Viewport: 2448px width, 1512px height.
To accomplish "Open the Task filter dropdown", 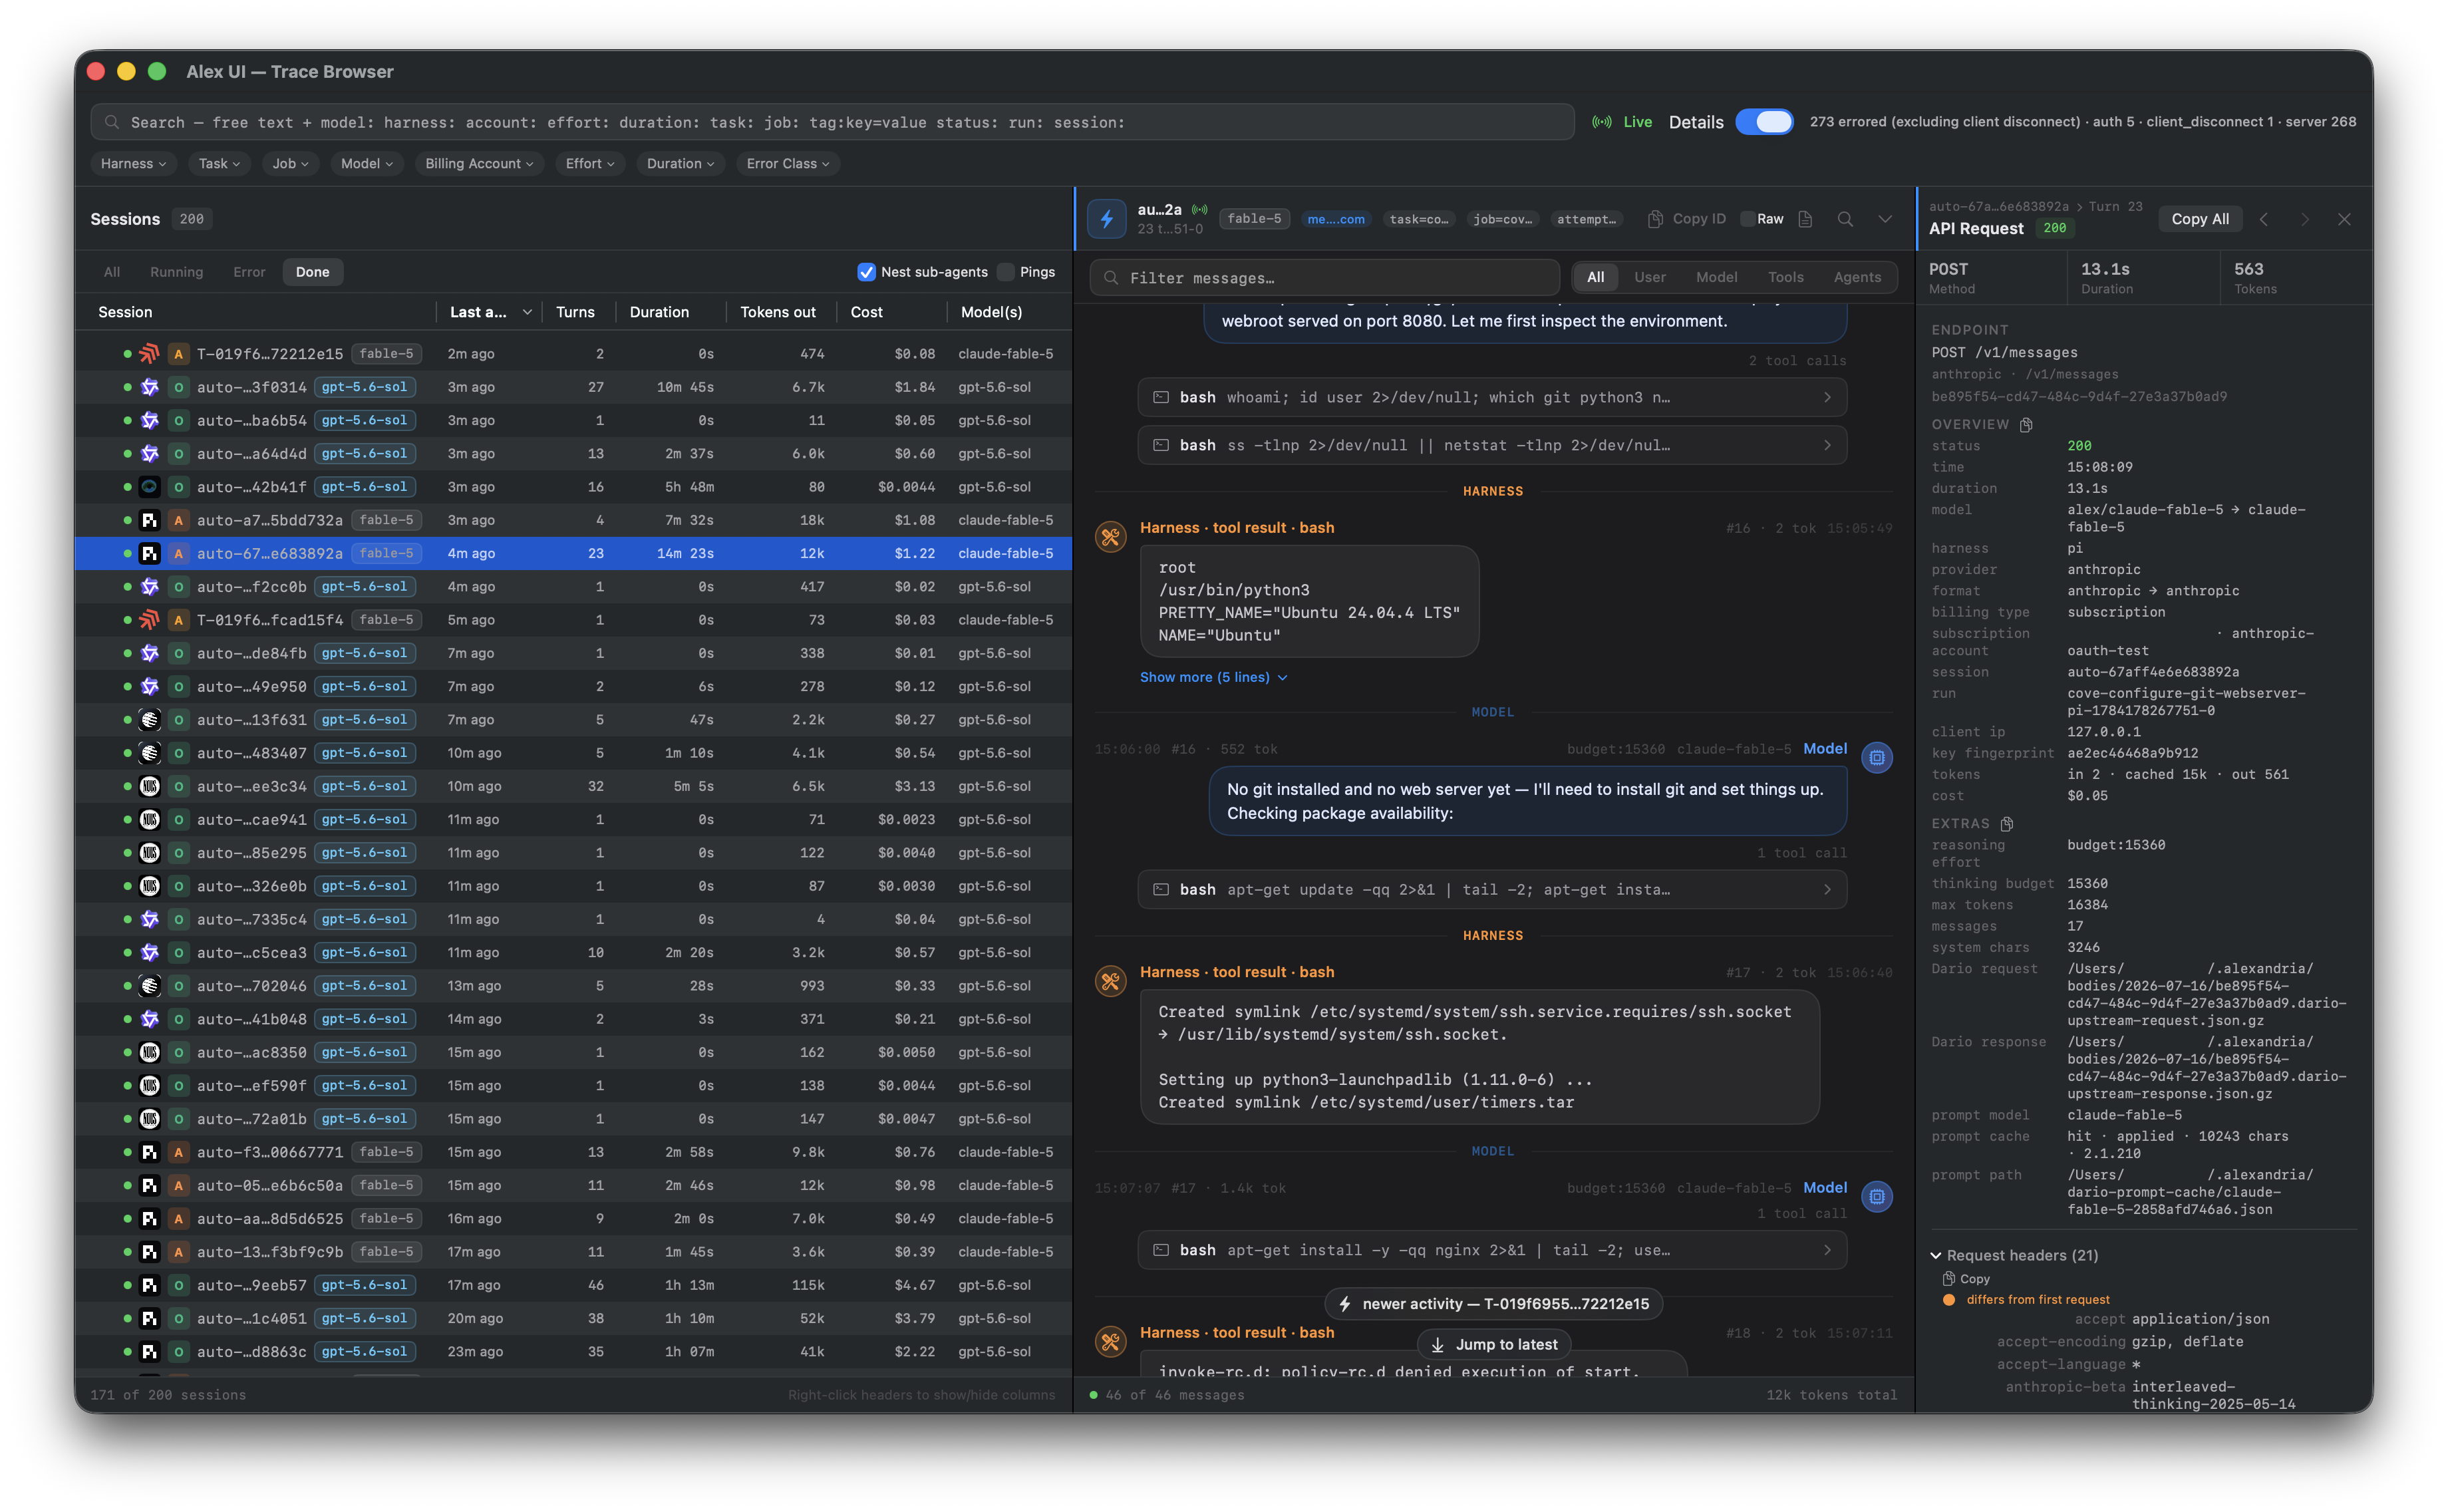I will (x=219, y=164).
